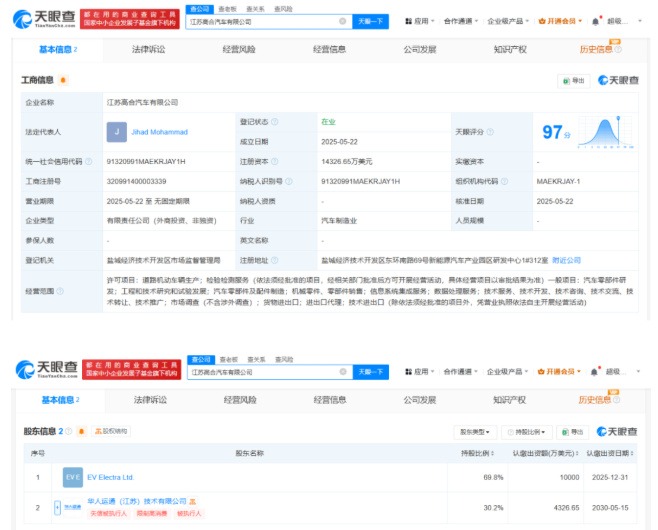Select the 查老板 search tab above 工商信息
This screenshot has width=658, height=530.
point(227,9)
